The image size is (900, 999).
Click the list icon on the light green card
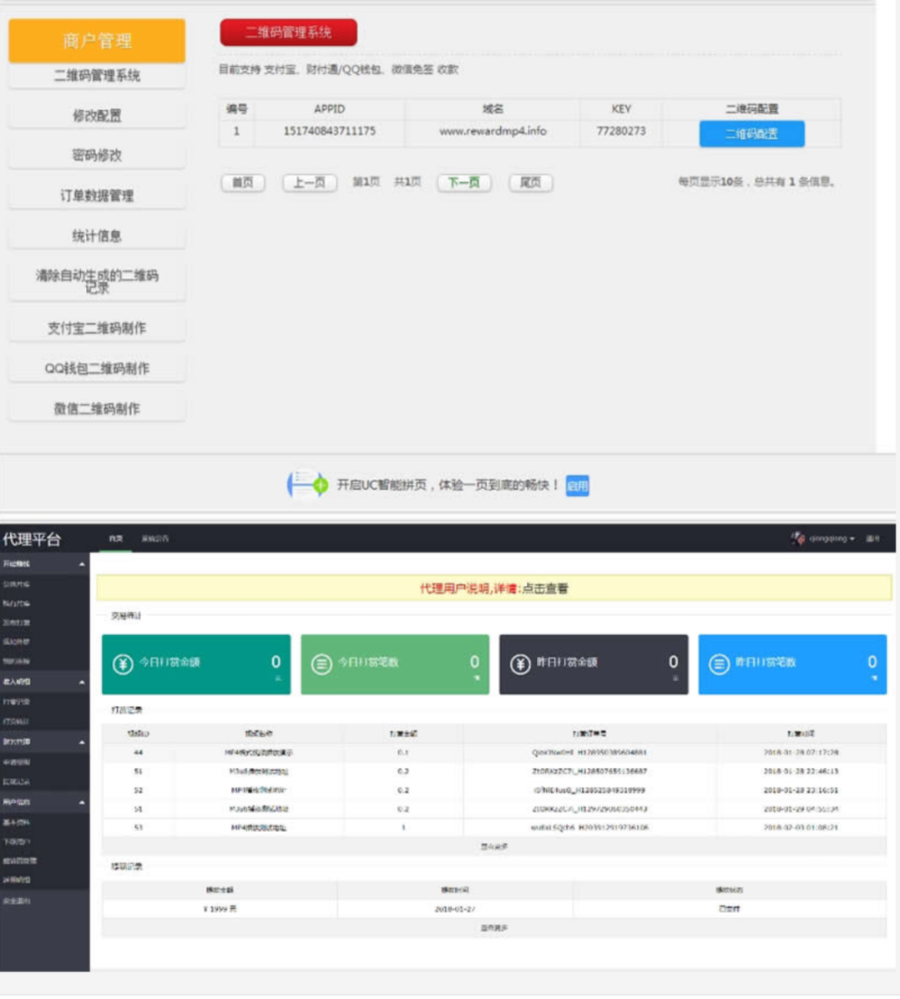coord(322,664)
